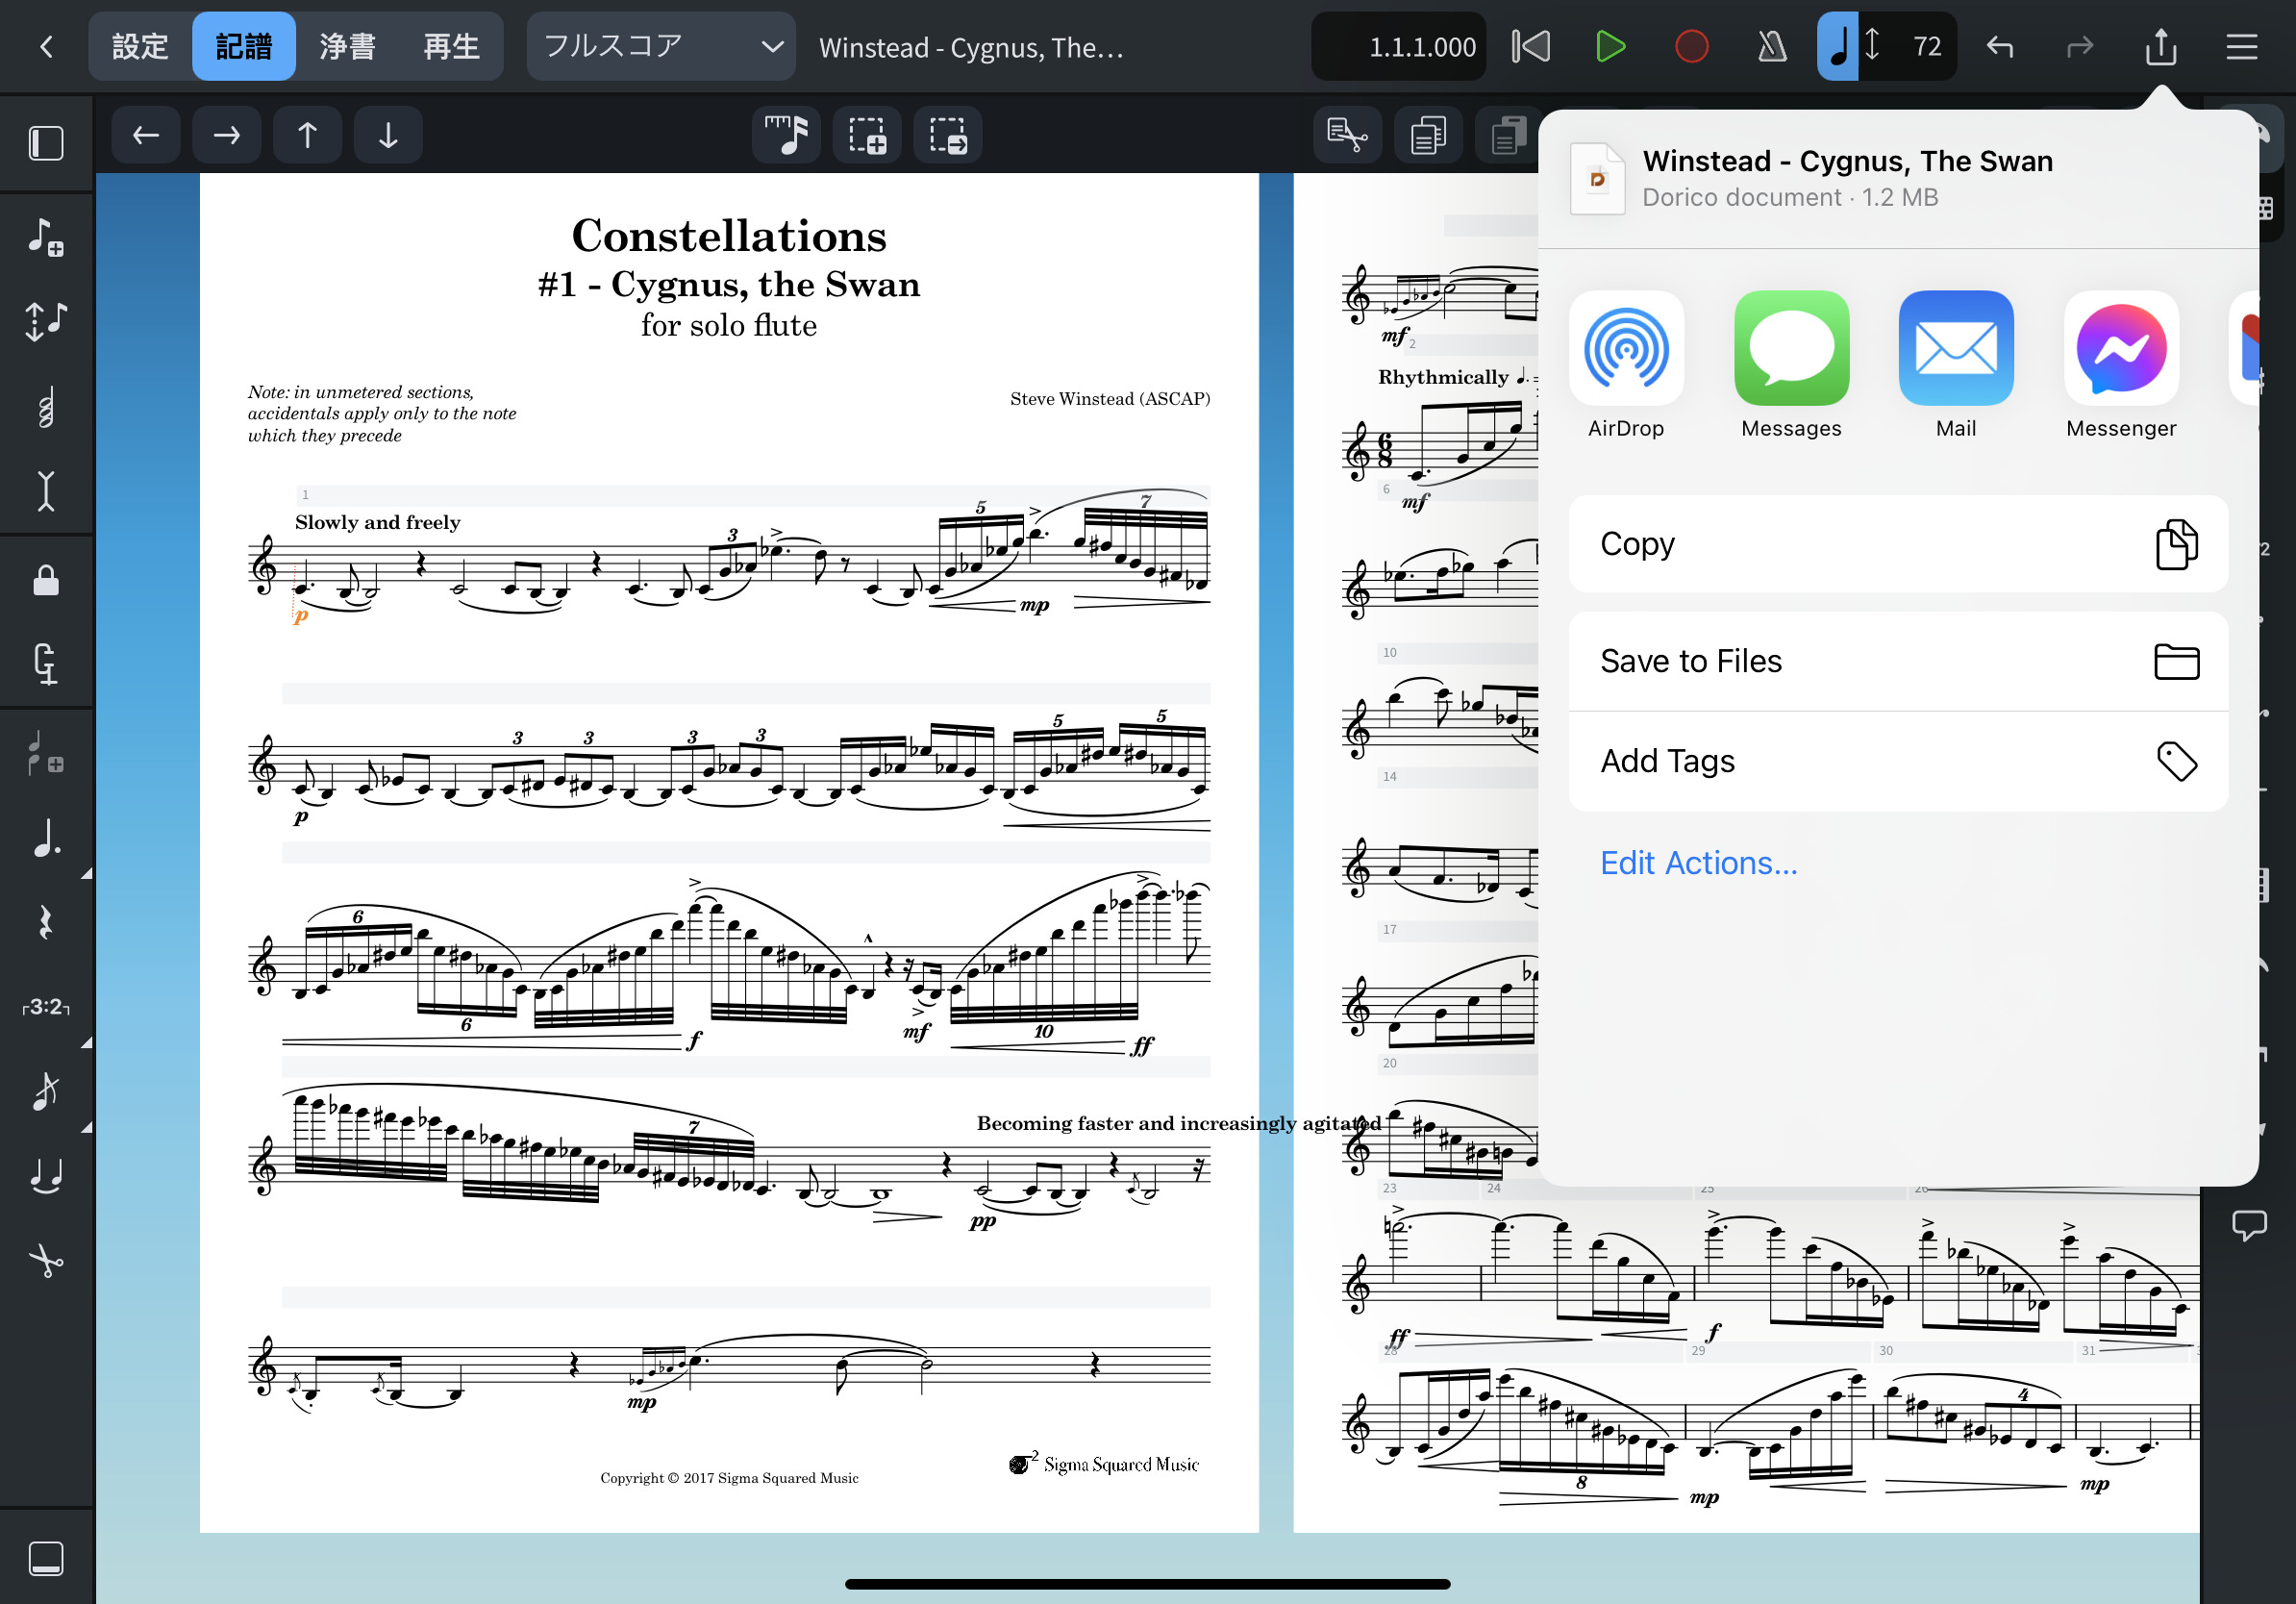2296x1604 pixels.
Task: Start playback with the green play button
Action: tap(1610, 47)
